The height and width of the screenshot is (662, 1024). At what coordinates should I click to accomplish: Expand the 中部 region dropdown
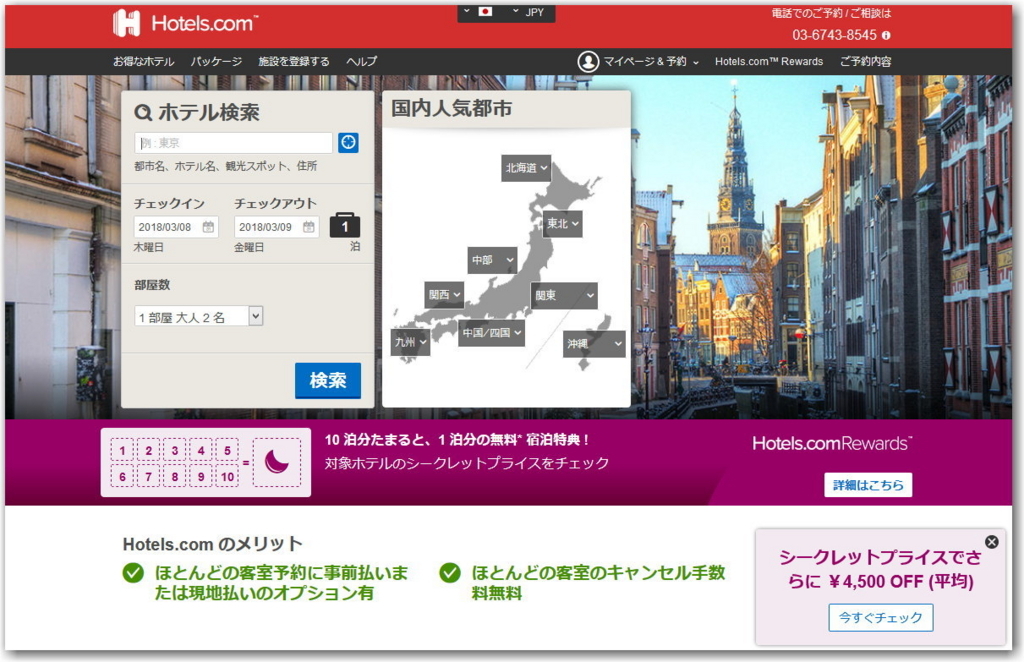pos(492,260)
